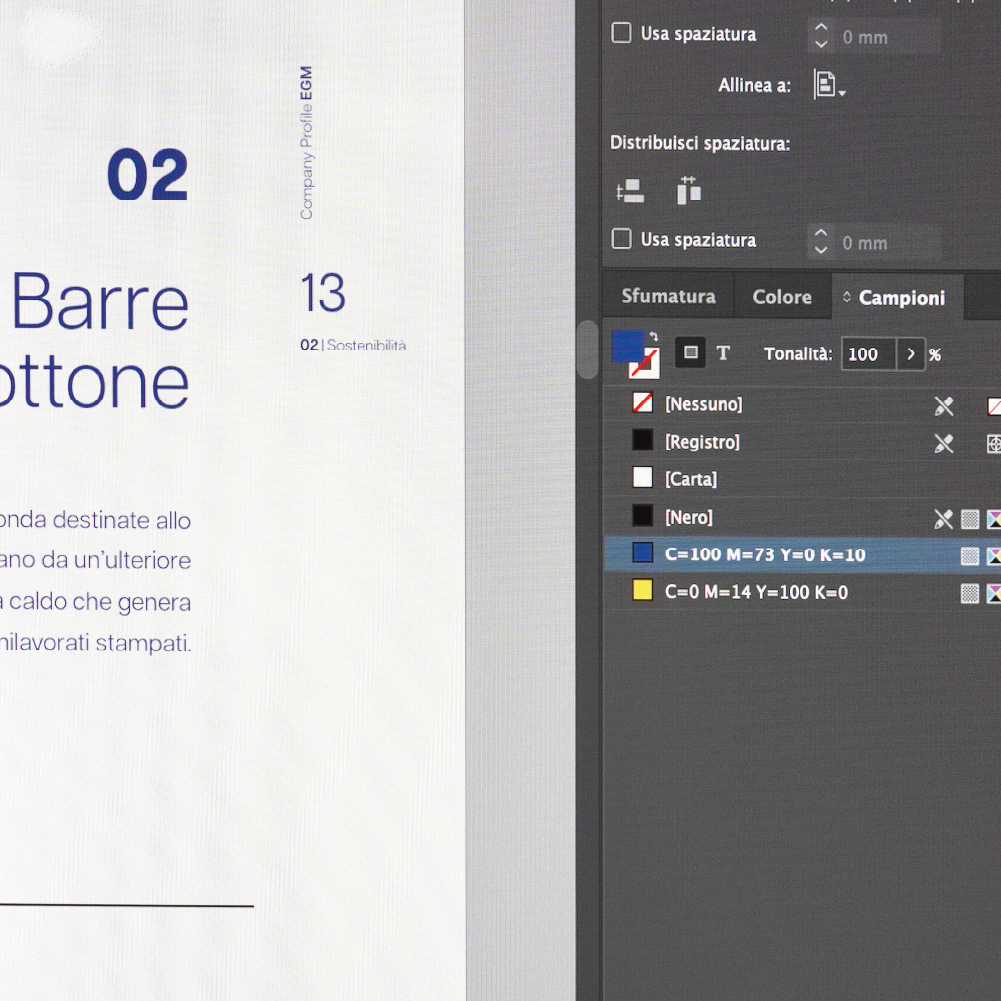Adjust lower spacing value with stepper arrows

coord(821,242)
